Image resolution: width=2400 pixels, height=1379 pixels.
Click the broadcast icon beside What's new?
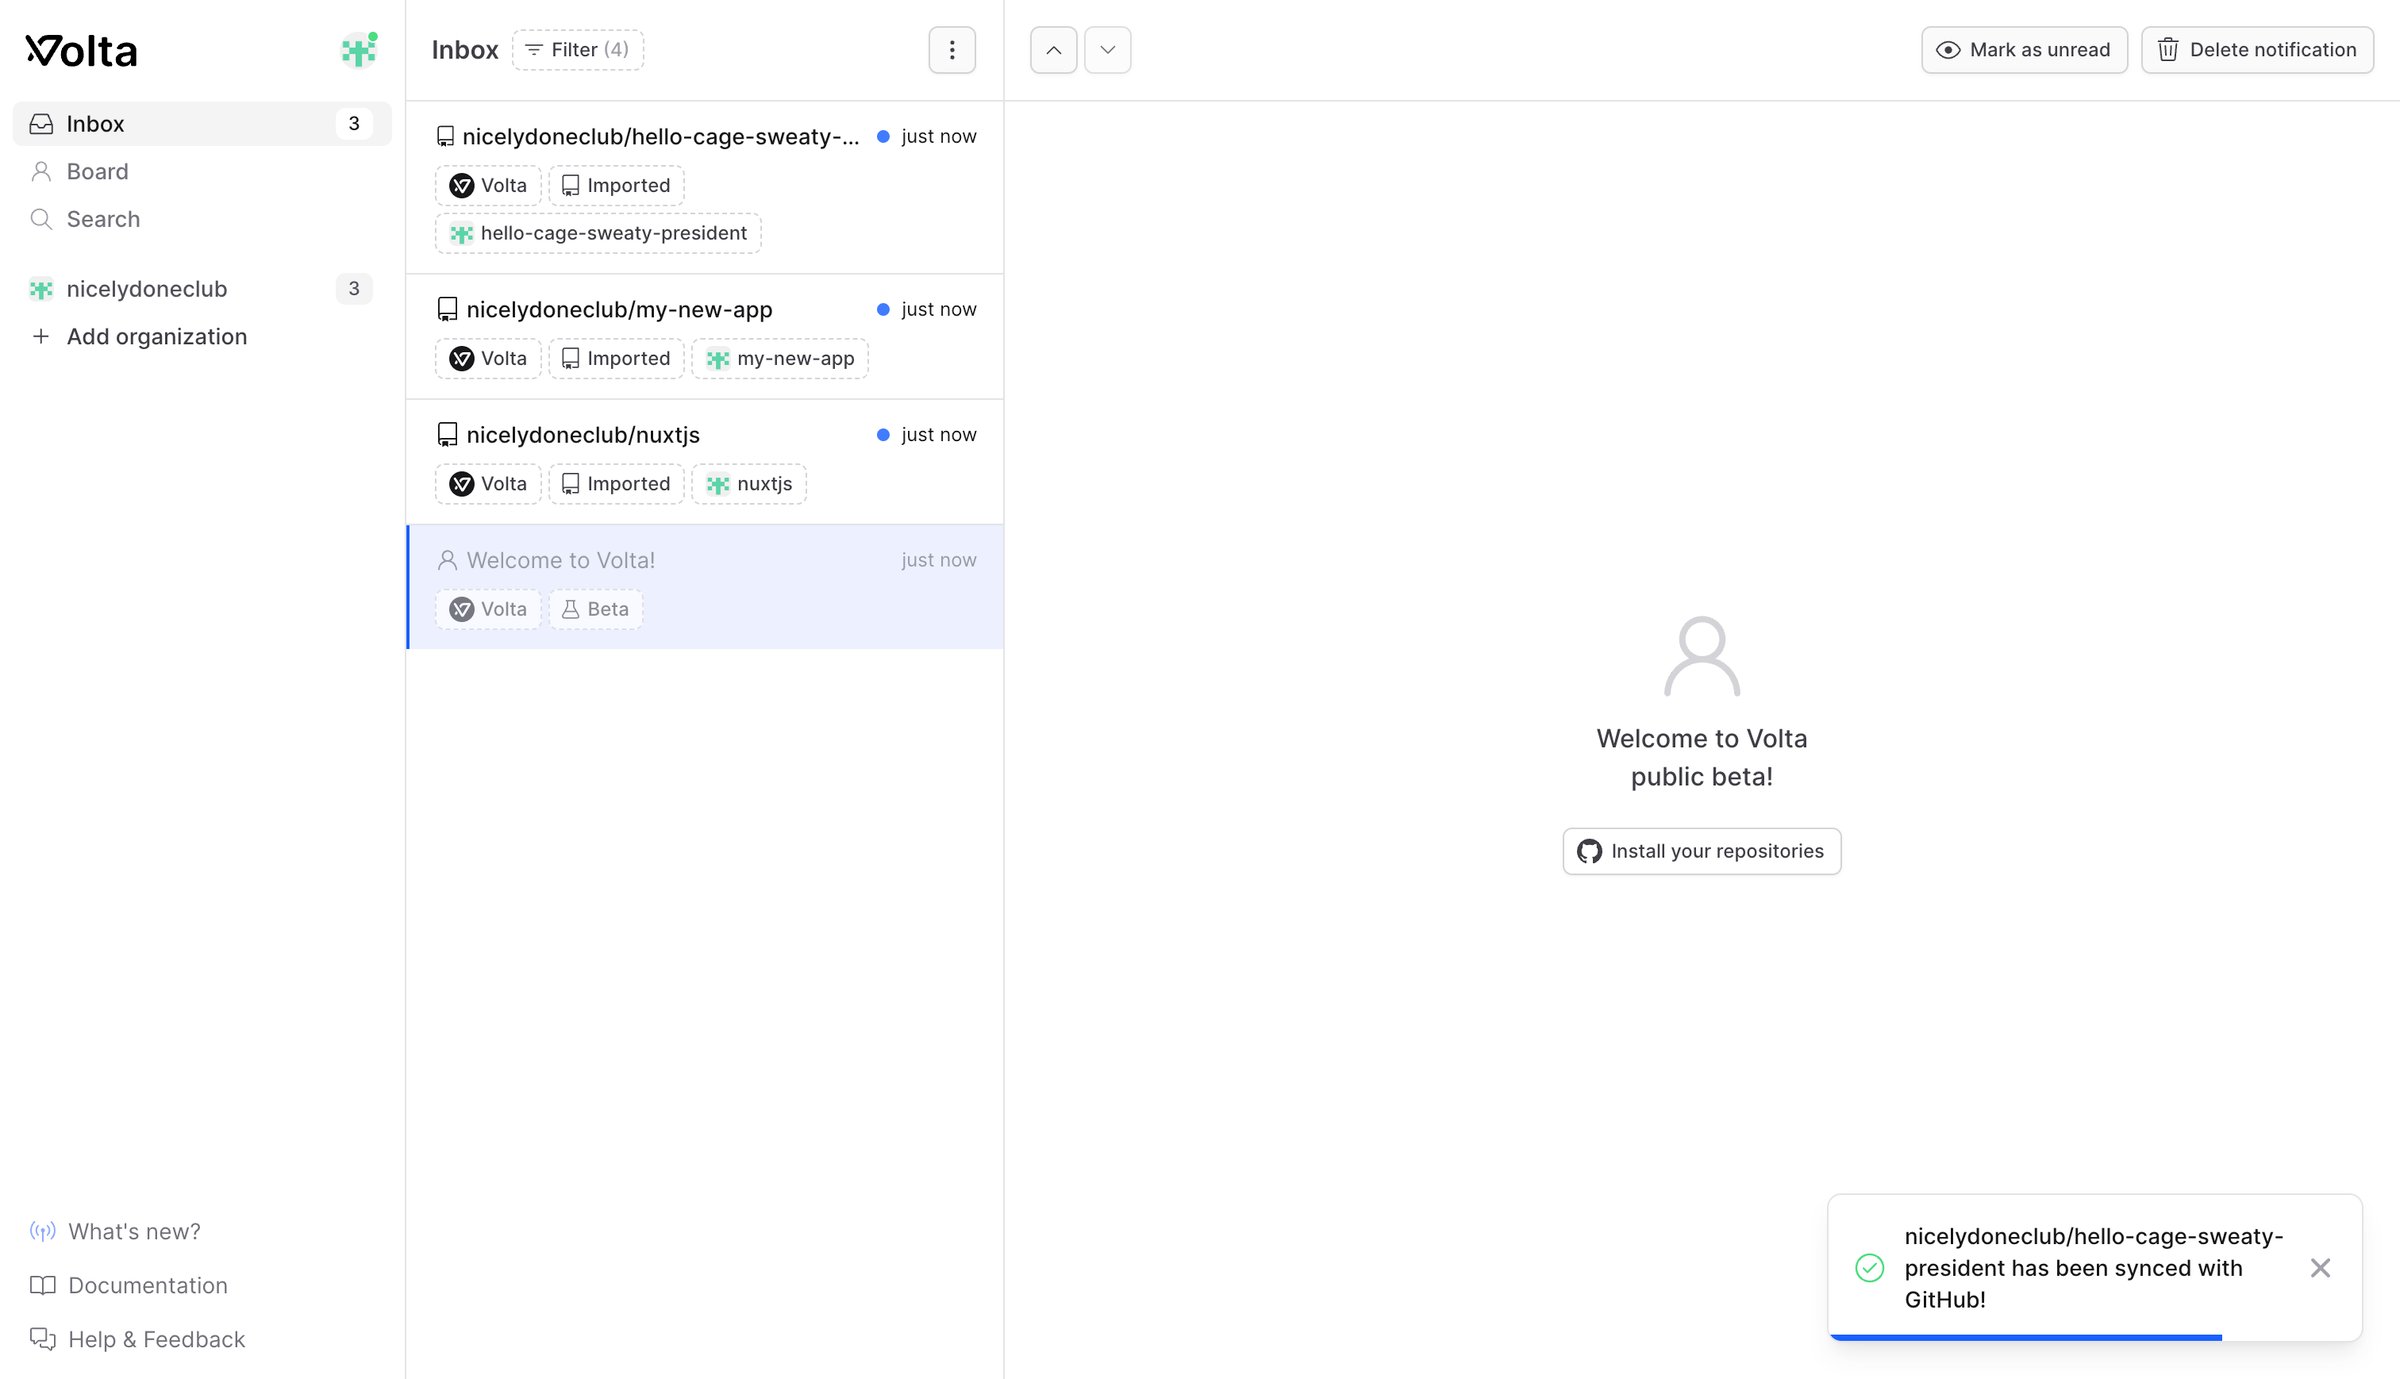click(42, 1232)
